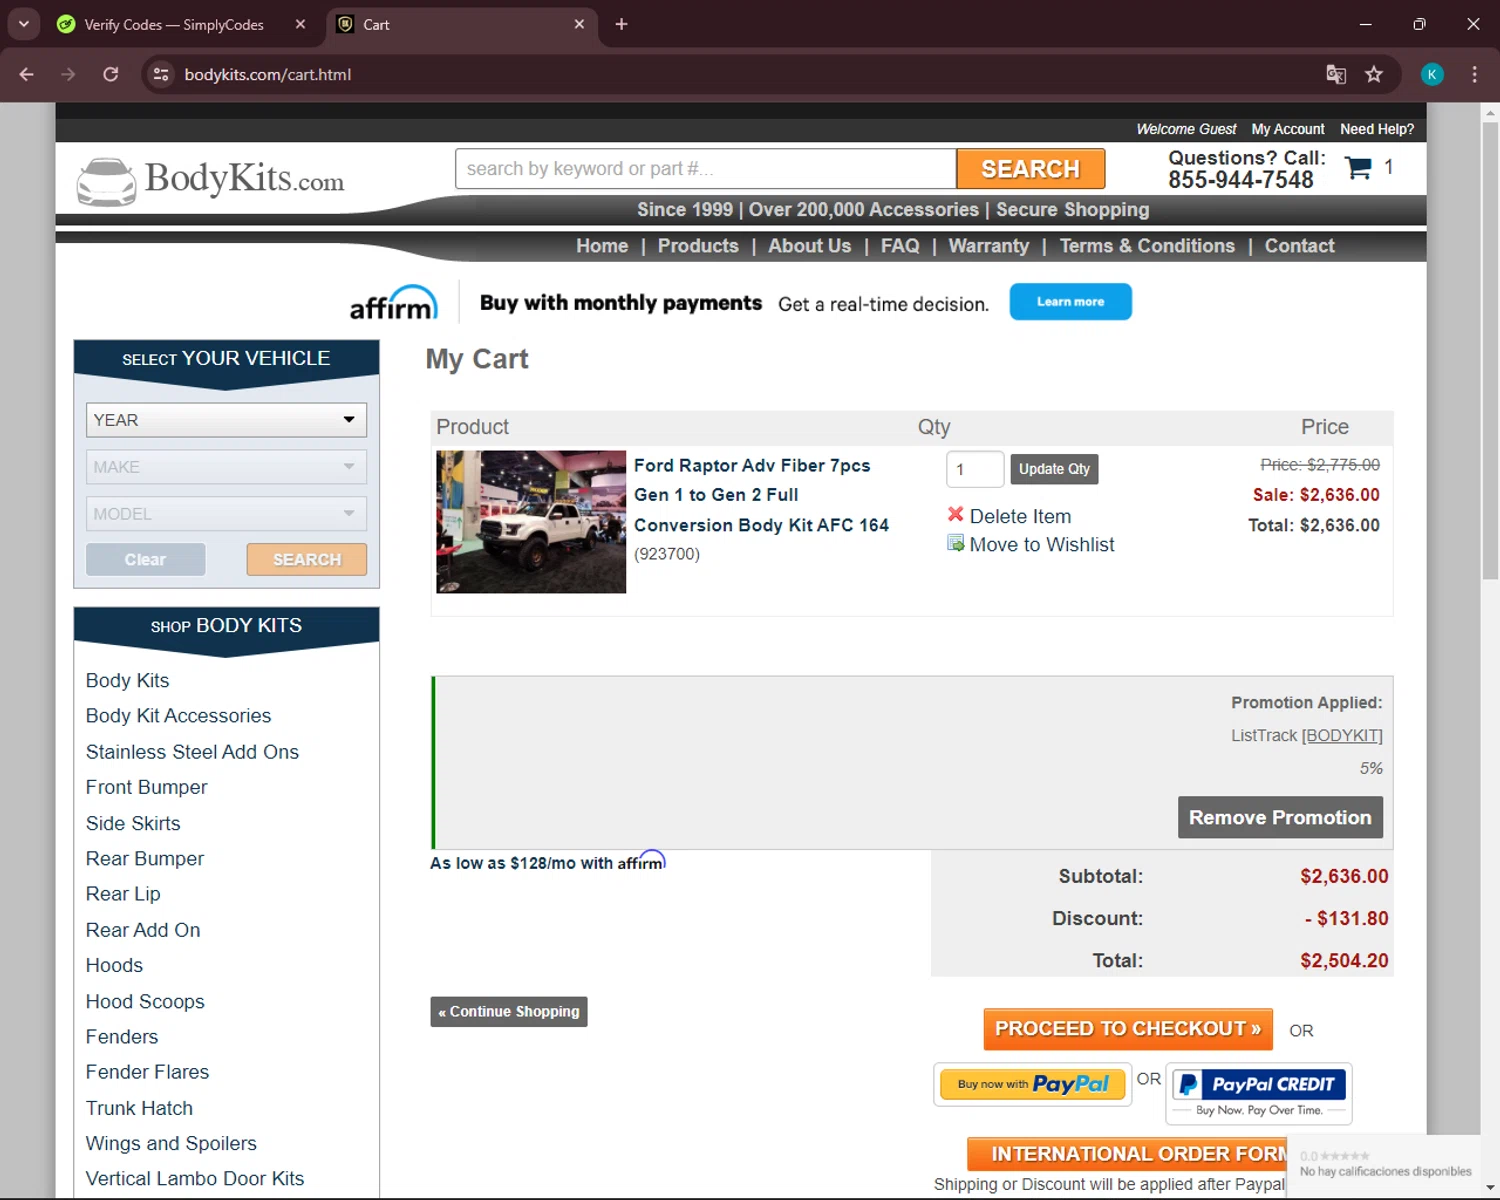This screenshot has width=1500, height=1200.
Task: Click the Update Qty button
Action: tap(1054, 469)
